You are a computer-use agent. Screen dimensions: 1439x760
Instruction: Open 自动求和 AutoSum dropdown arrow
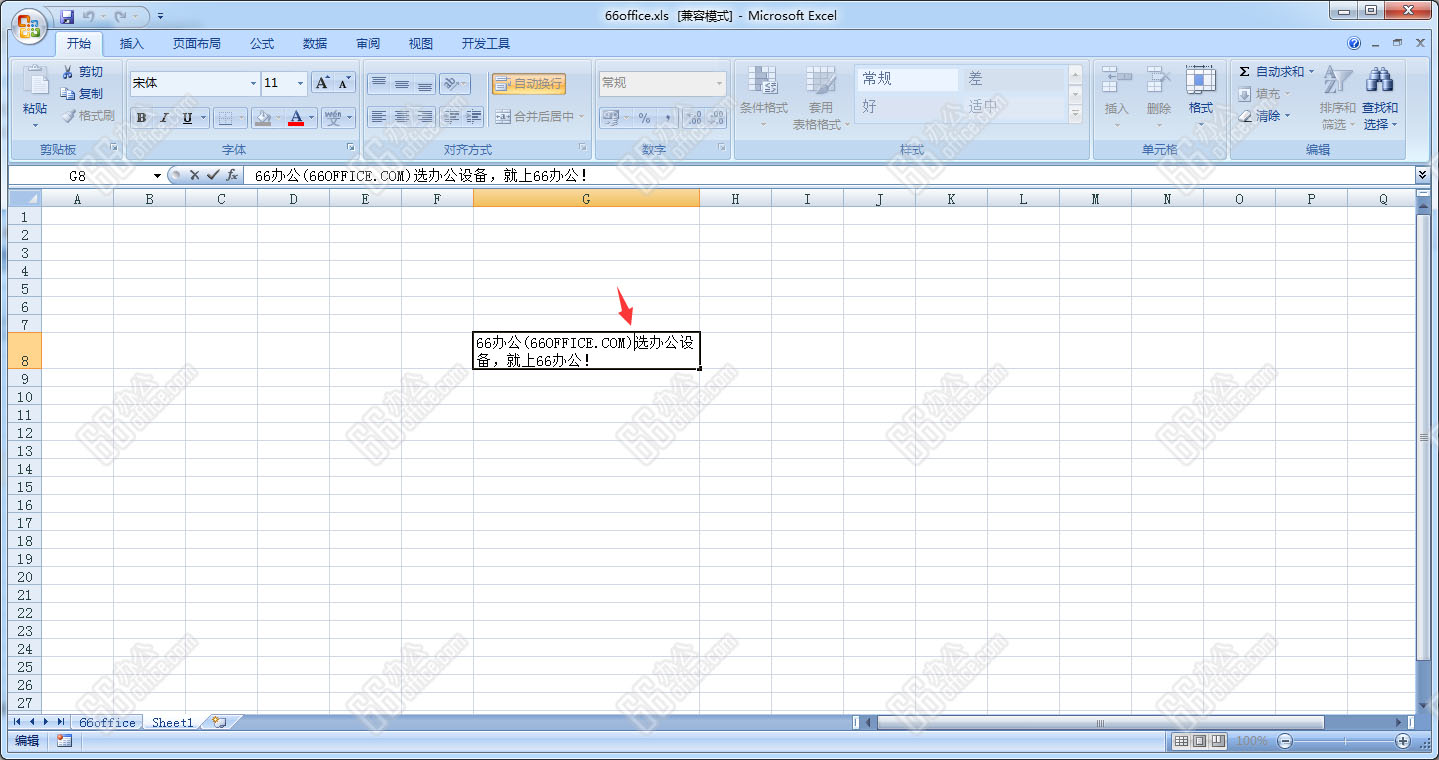click(1311, 72)
